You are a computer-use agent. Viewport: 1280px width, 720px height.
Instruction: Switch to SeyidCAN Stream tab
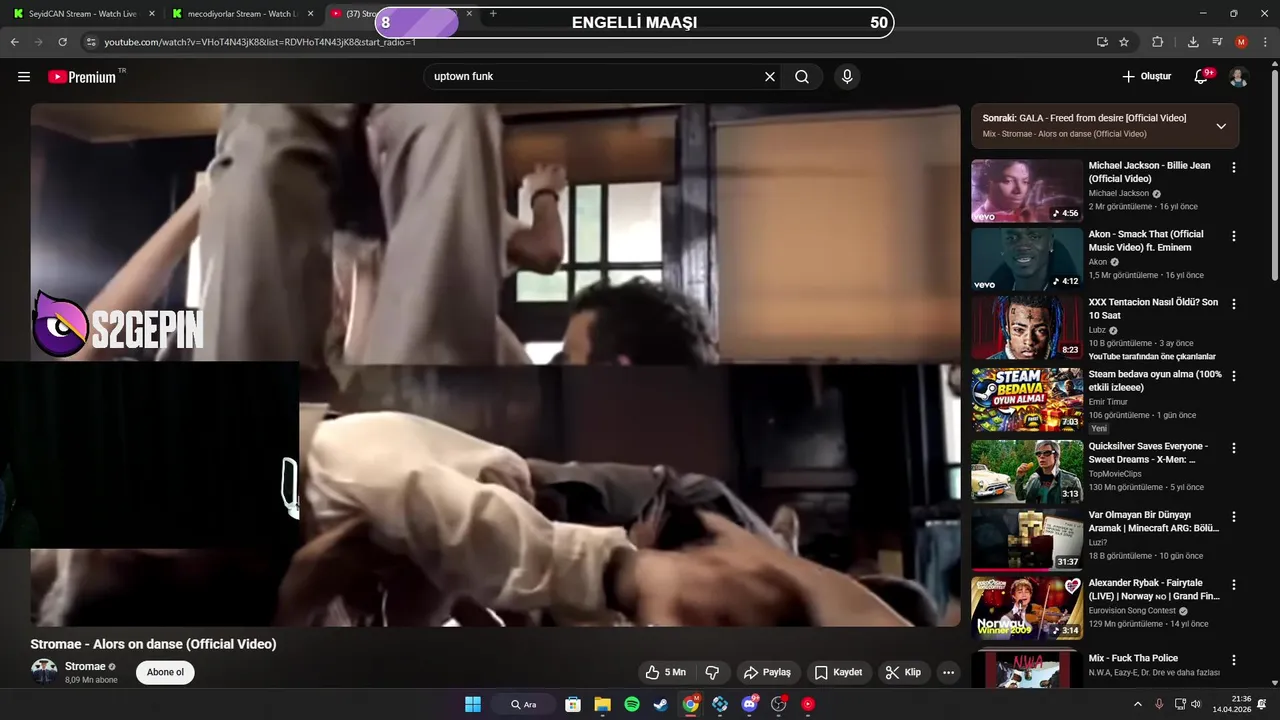tap(83, 14)
